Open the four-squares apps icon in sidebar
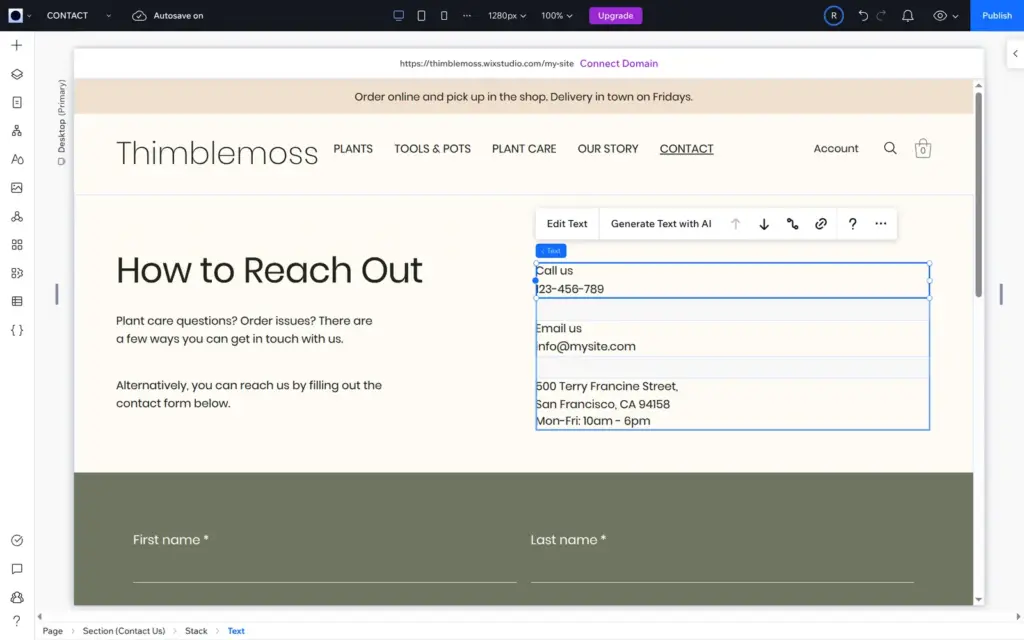Image resolution: width=1024 pixels, height=640 pixels. coord(17,245)
